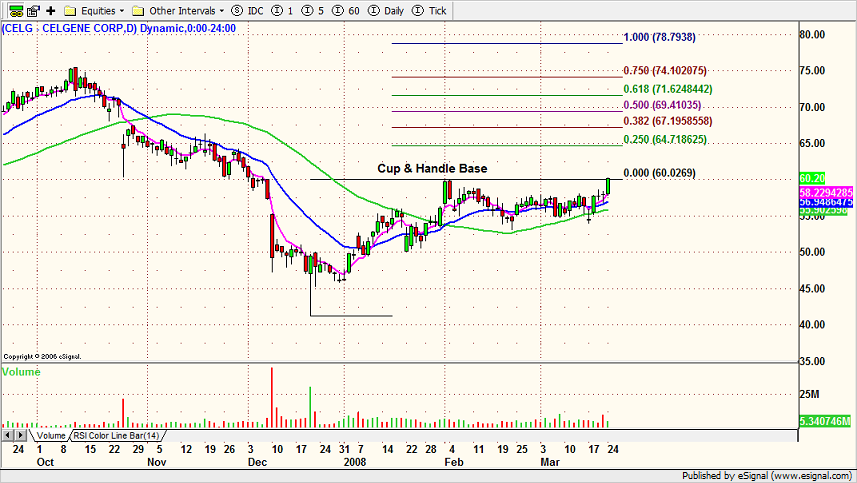Screen dimensions: 857x483
Task: Select the Volume study tab
Action: click(51, 435)
